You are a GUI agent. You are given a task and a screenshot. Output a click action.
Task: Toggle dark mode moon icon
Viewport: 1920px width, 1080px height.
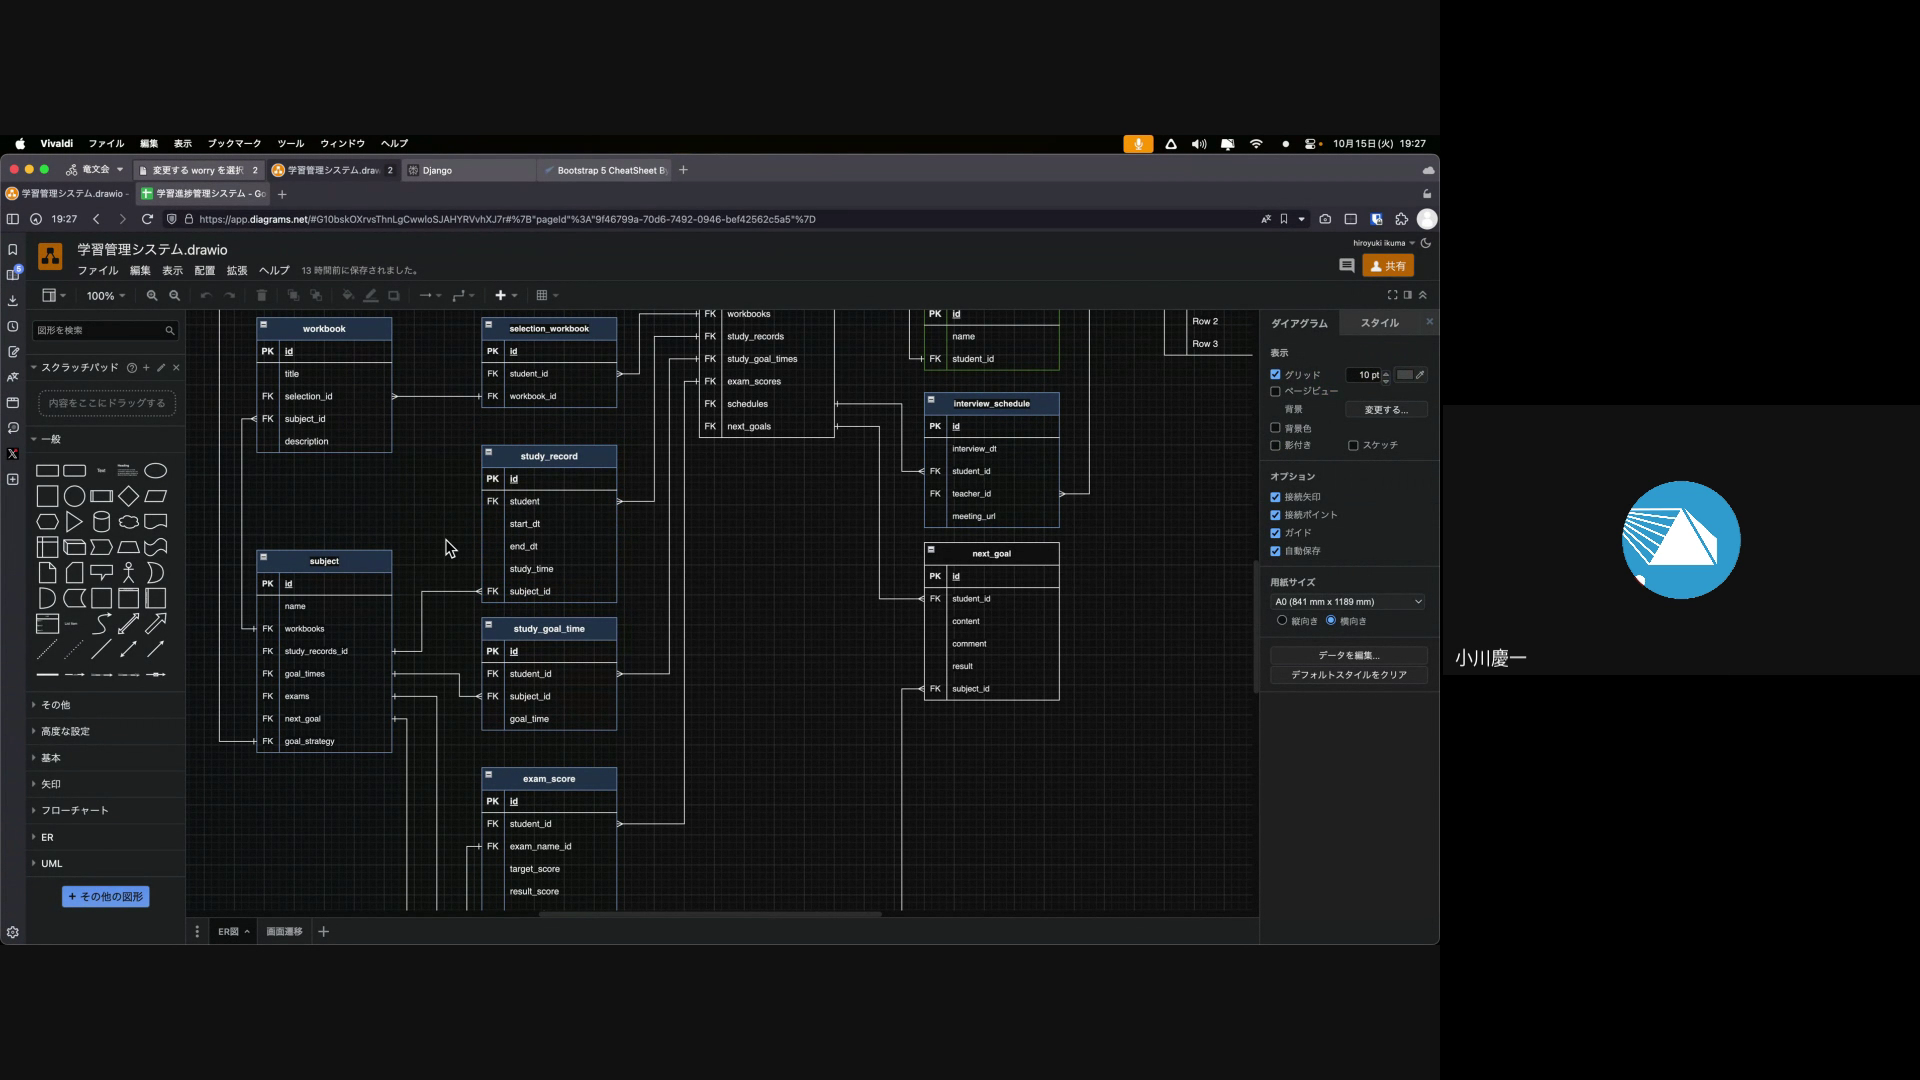(x=1426, y=243)
